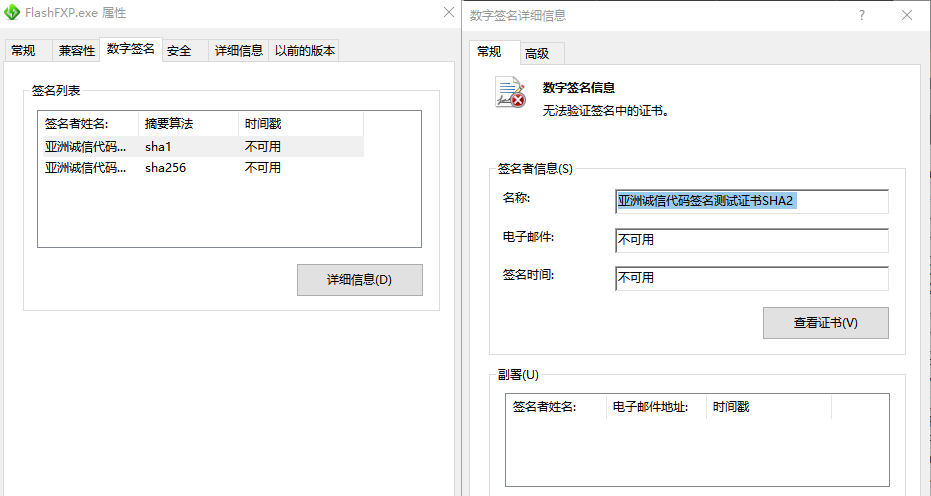Click the 电子邮件 field
Screen dimensions: 931x496
pos(752,240)
